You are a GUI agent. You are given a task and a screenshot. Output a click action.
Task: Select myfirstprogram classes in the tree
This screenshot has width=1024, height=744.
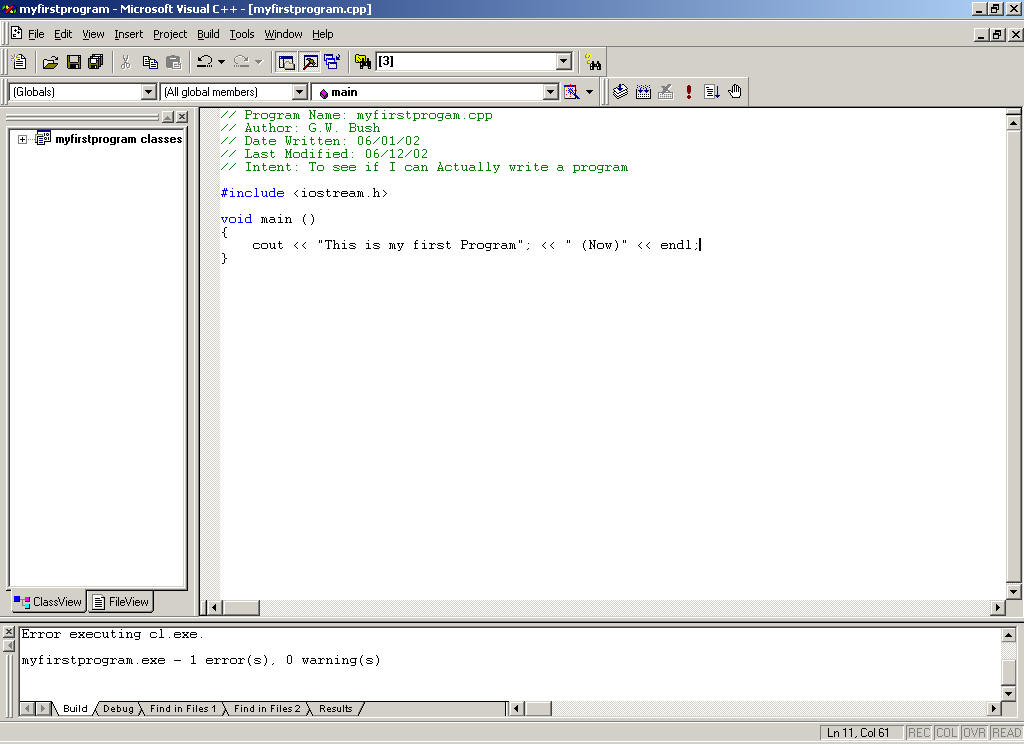[x=118, y=139]
